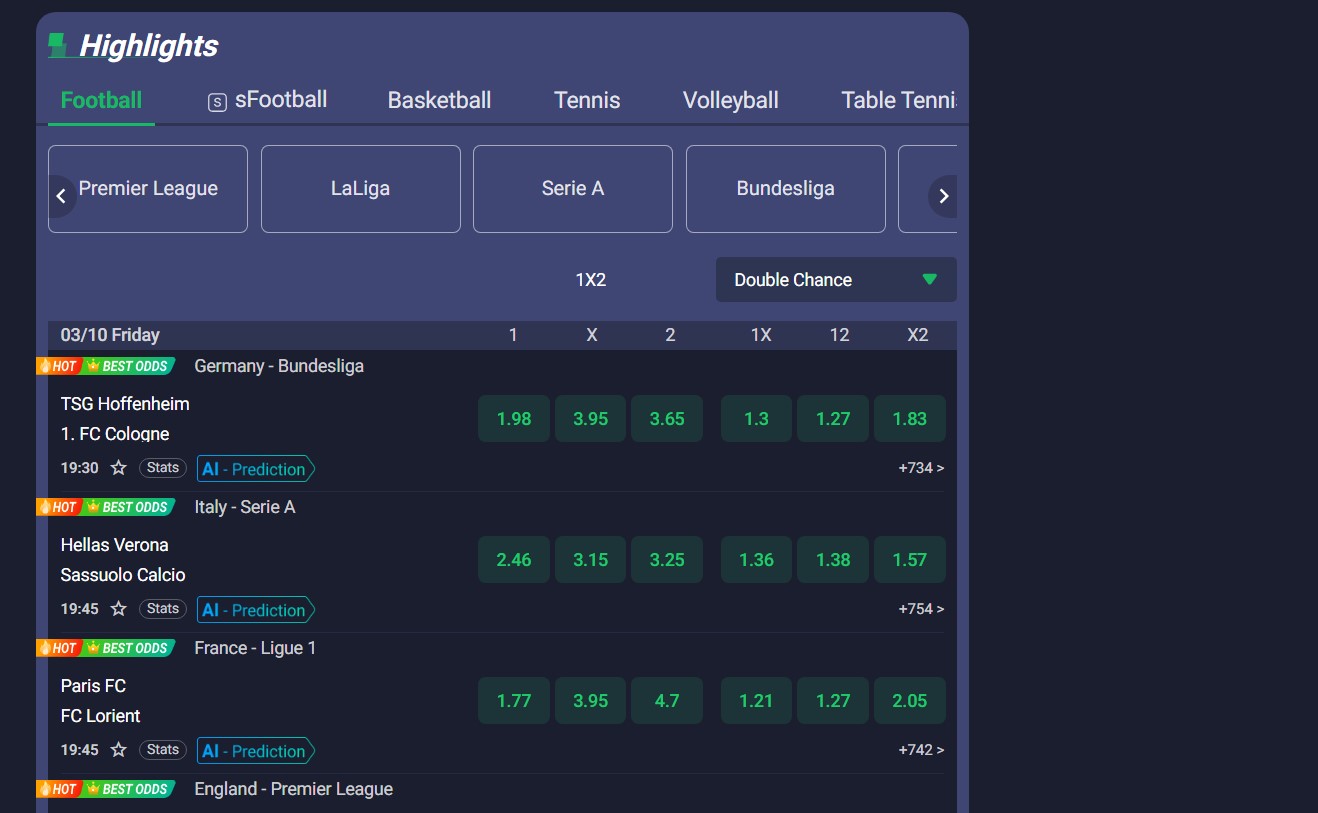Viewport: 1318px width, 813px height.
Task: Click the Highlights logo icon
Action: point(58,45)
